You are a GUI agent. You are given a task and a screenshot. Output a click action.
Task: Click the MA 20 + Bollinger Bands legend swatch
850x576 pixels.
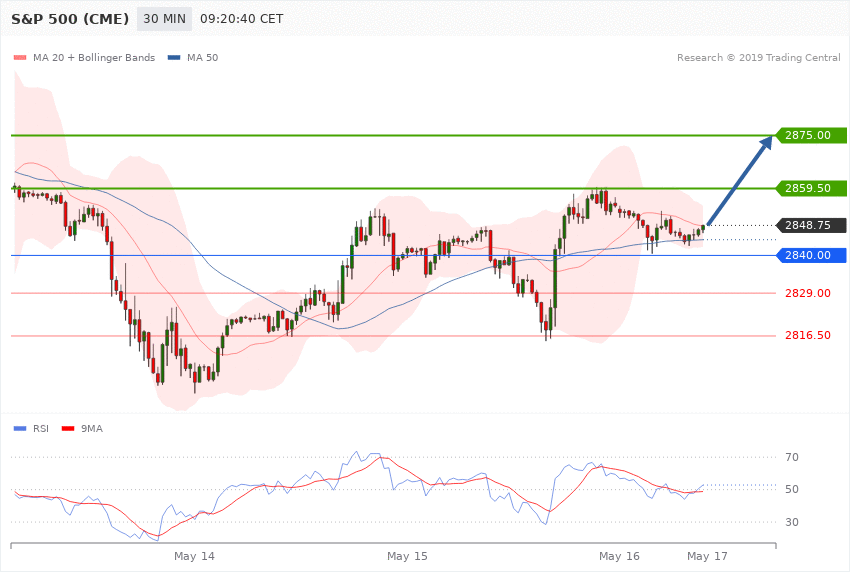tap(20, 58)
